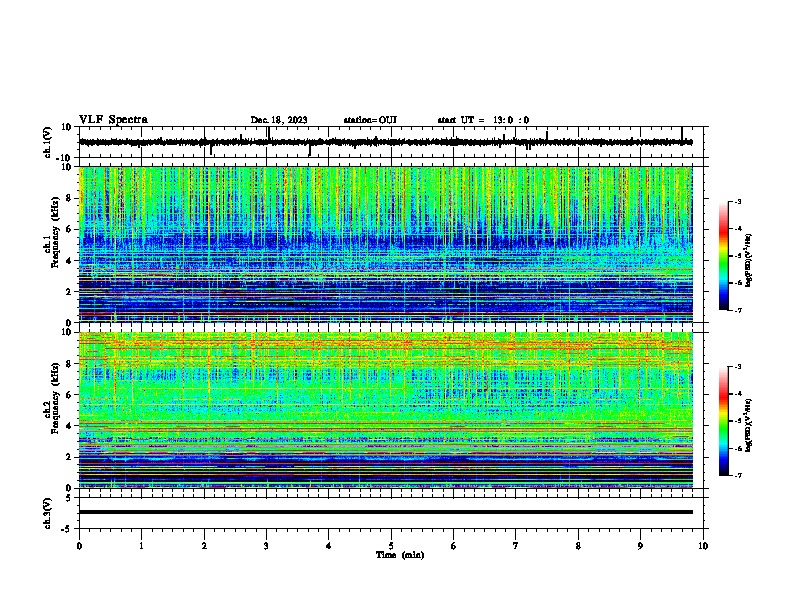792x612 pixels.
Task: Click the color scale bar beside ch.2 spectrogram
Action: 723,421
